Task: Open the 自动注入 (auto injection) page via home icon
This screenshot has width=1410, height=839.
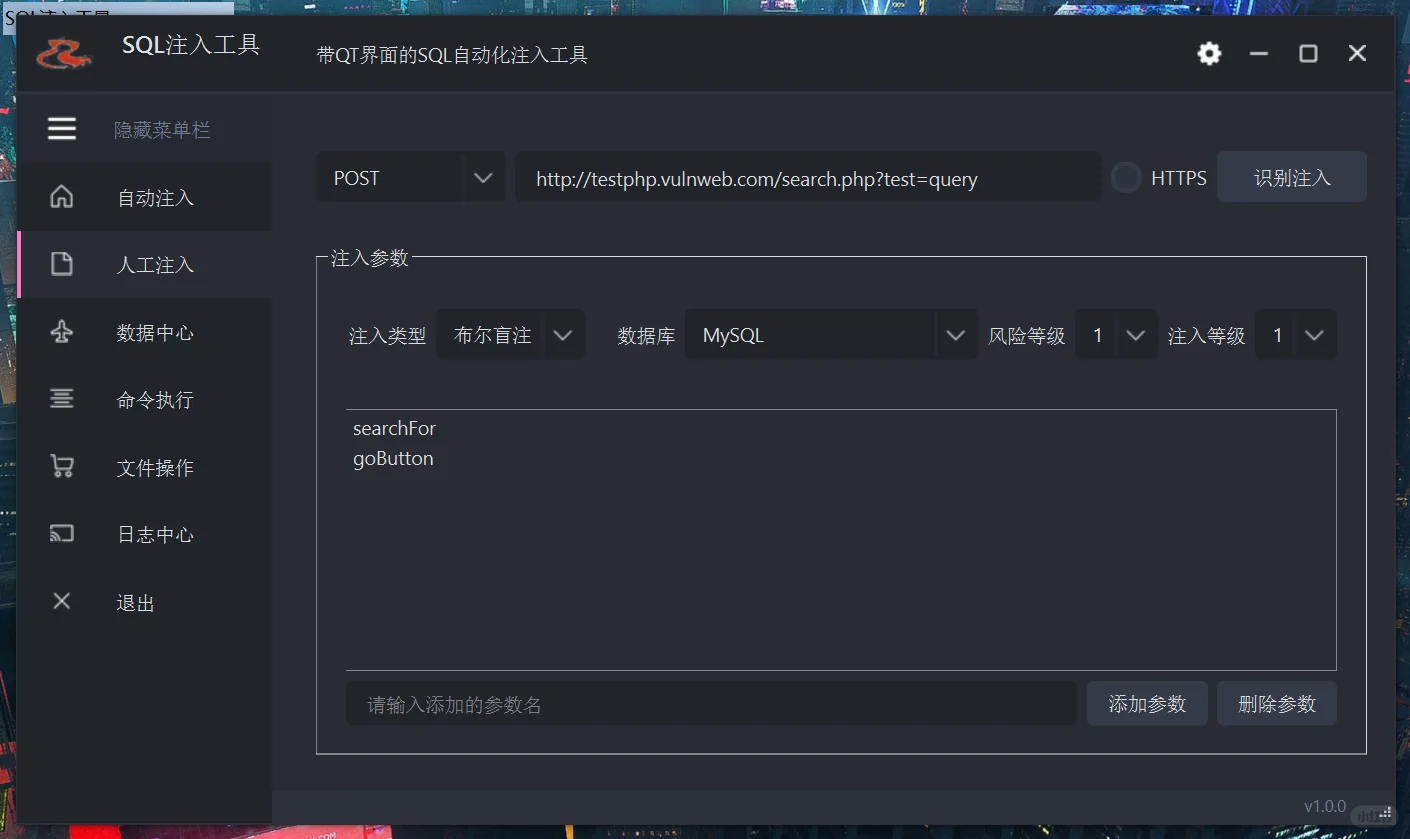Action: pos(61,197)
